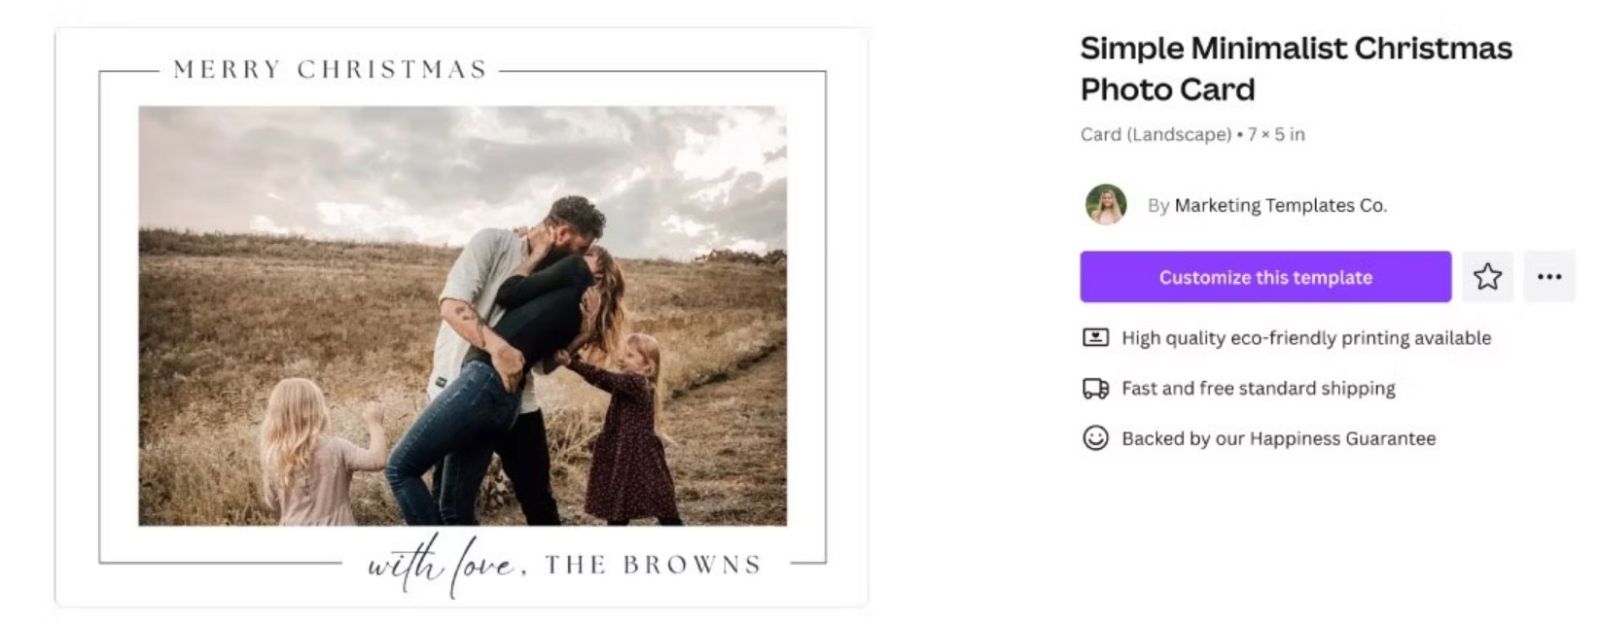The width and height of the screenshot is (1600, 622).
Task: Click the Happiness Guarantee smiley icon
Action: [1096, 438]
